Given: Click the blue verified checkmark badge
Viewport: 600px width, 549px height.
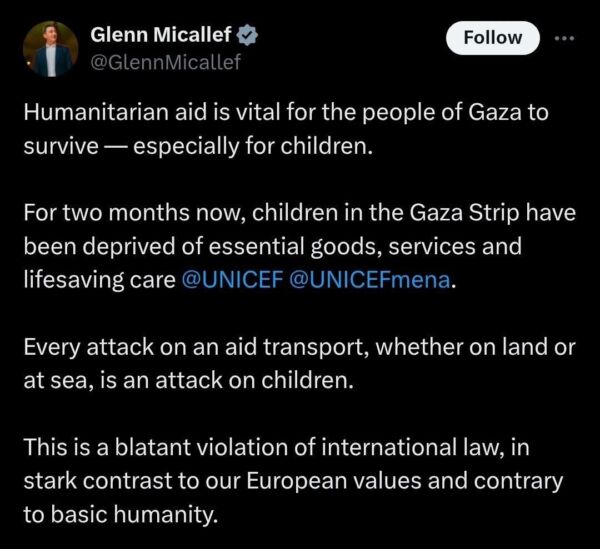Looking at the screenshot, I should point(247,35).
